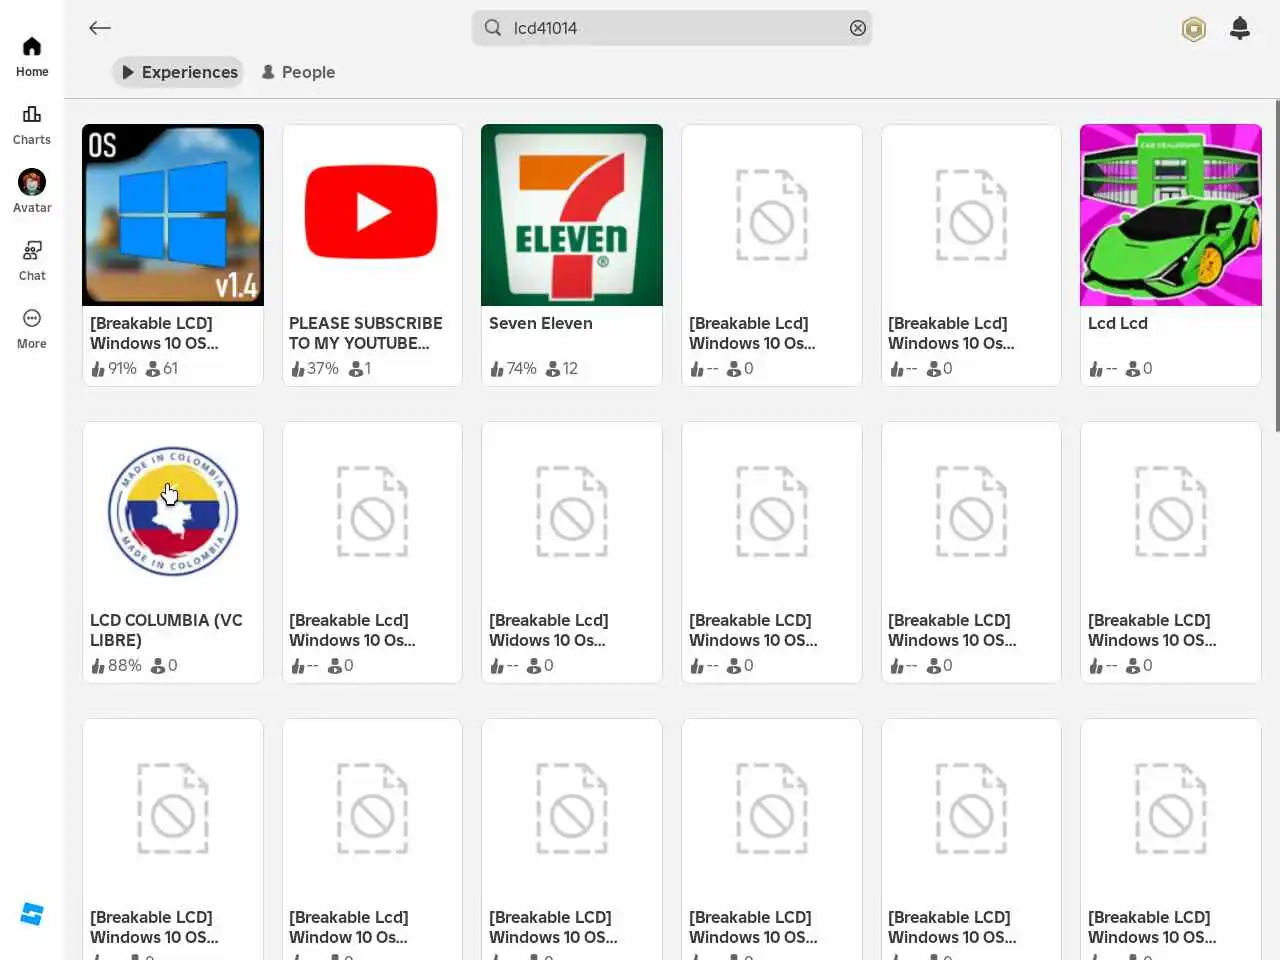
Task: Click the blue Roblox Studio icon
Action: 32,914
